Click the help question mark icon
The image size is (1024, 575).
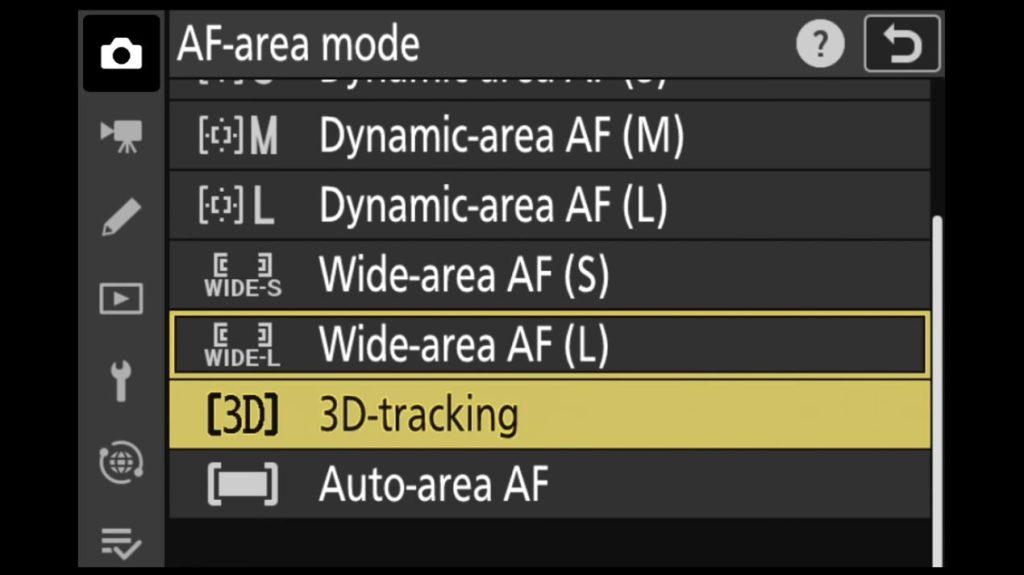(820, 46)
